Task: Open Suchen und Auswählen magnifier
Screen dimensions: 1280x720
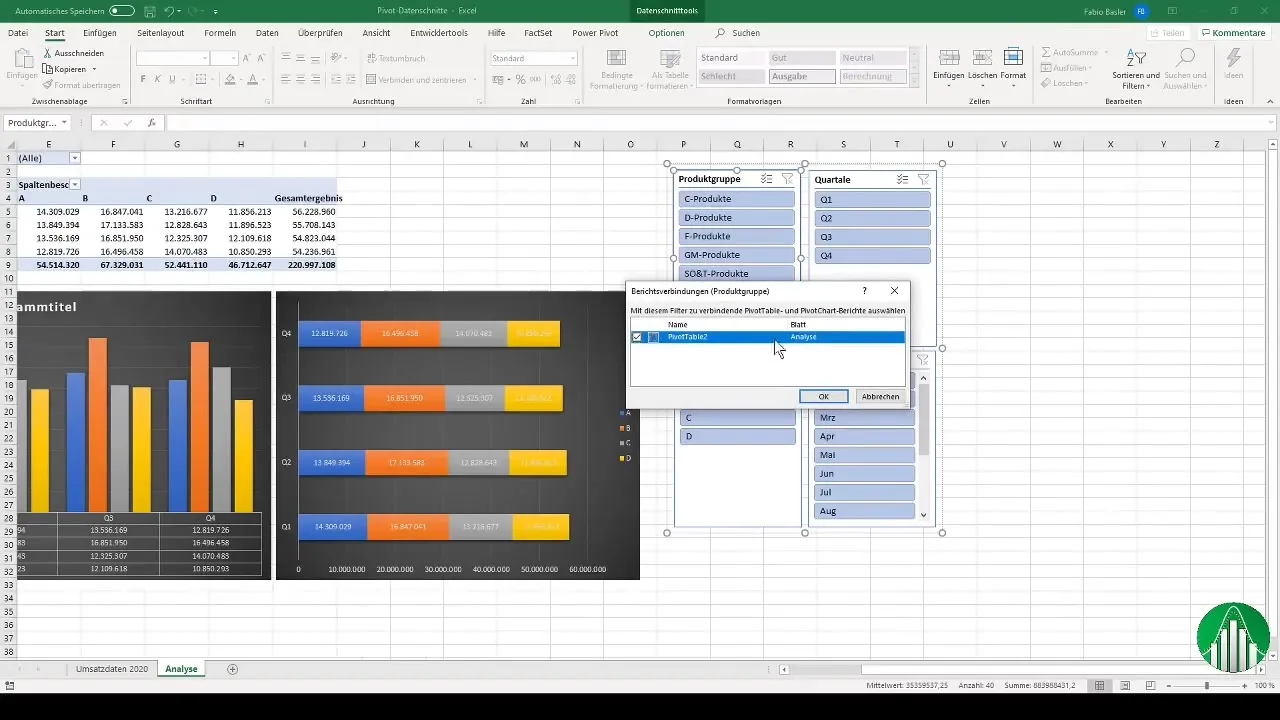Action: click(1185, 57)
